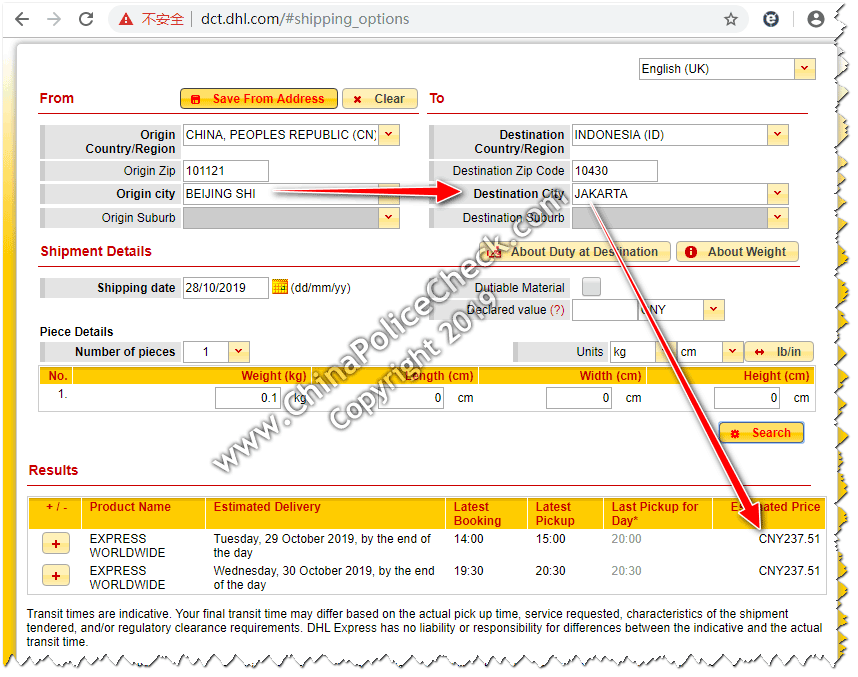Image resolution: width=858 pixels, height=677 pixels.
Task: Focus the Origin city field
Action: 281,194
